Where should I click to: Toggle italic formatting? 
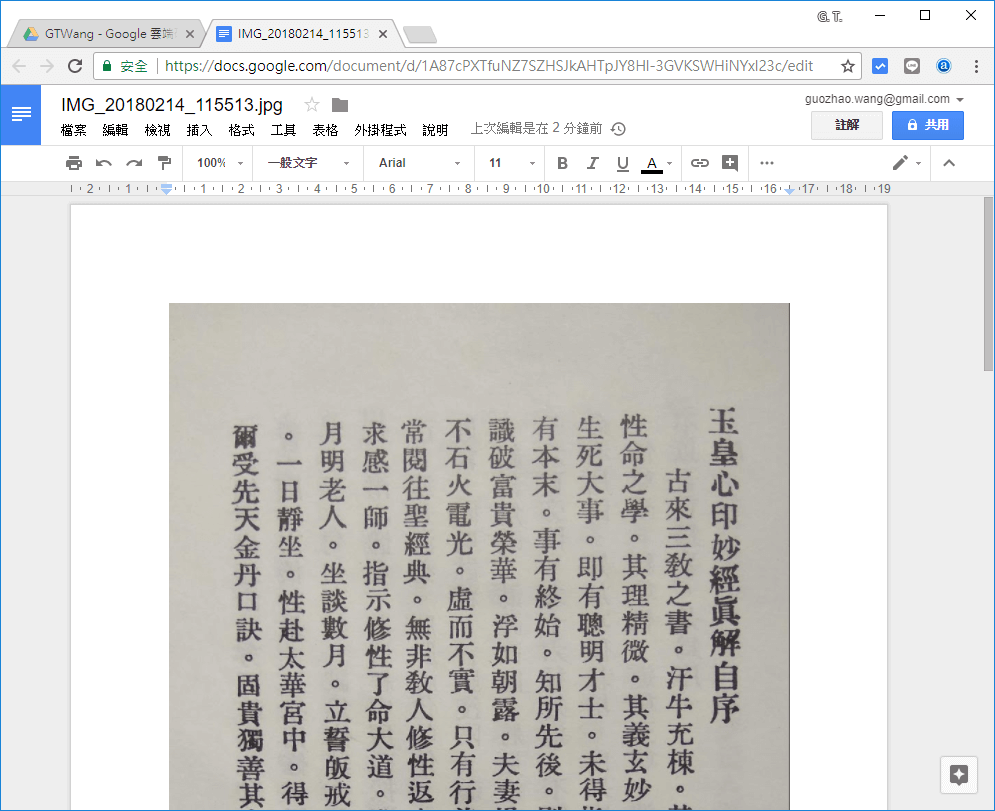coord(592,162)
